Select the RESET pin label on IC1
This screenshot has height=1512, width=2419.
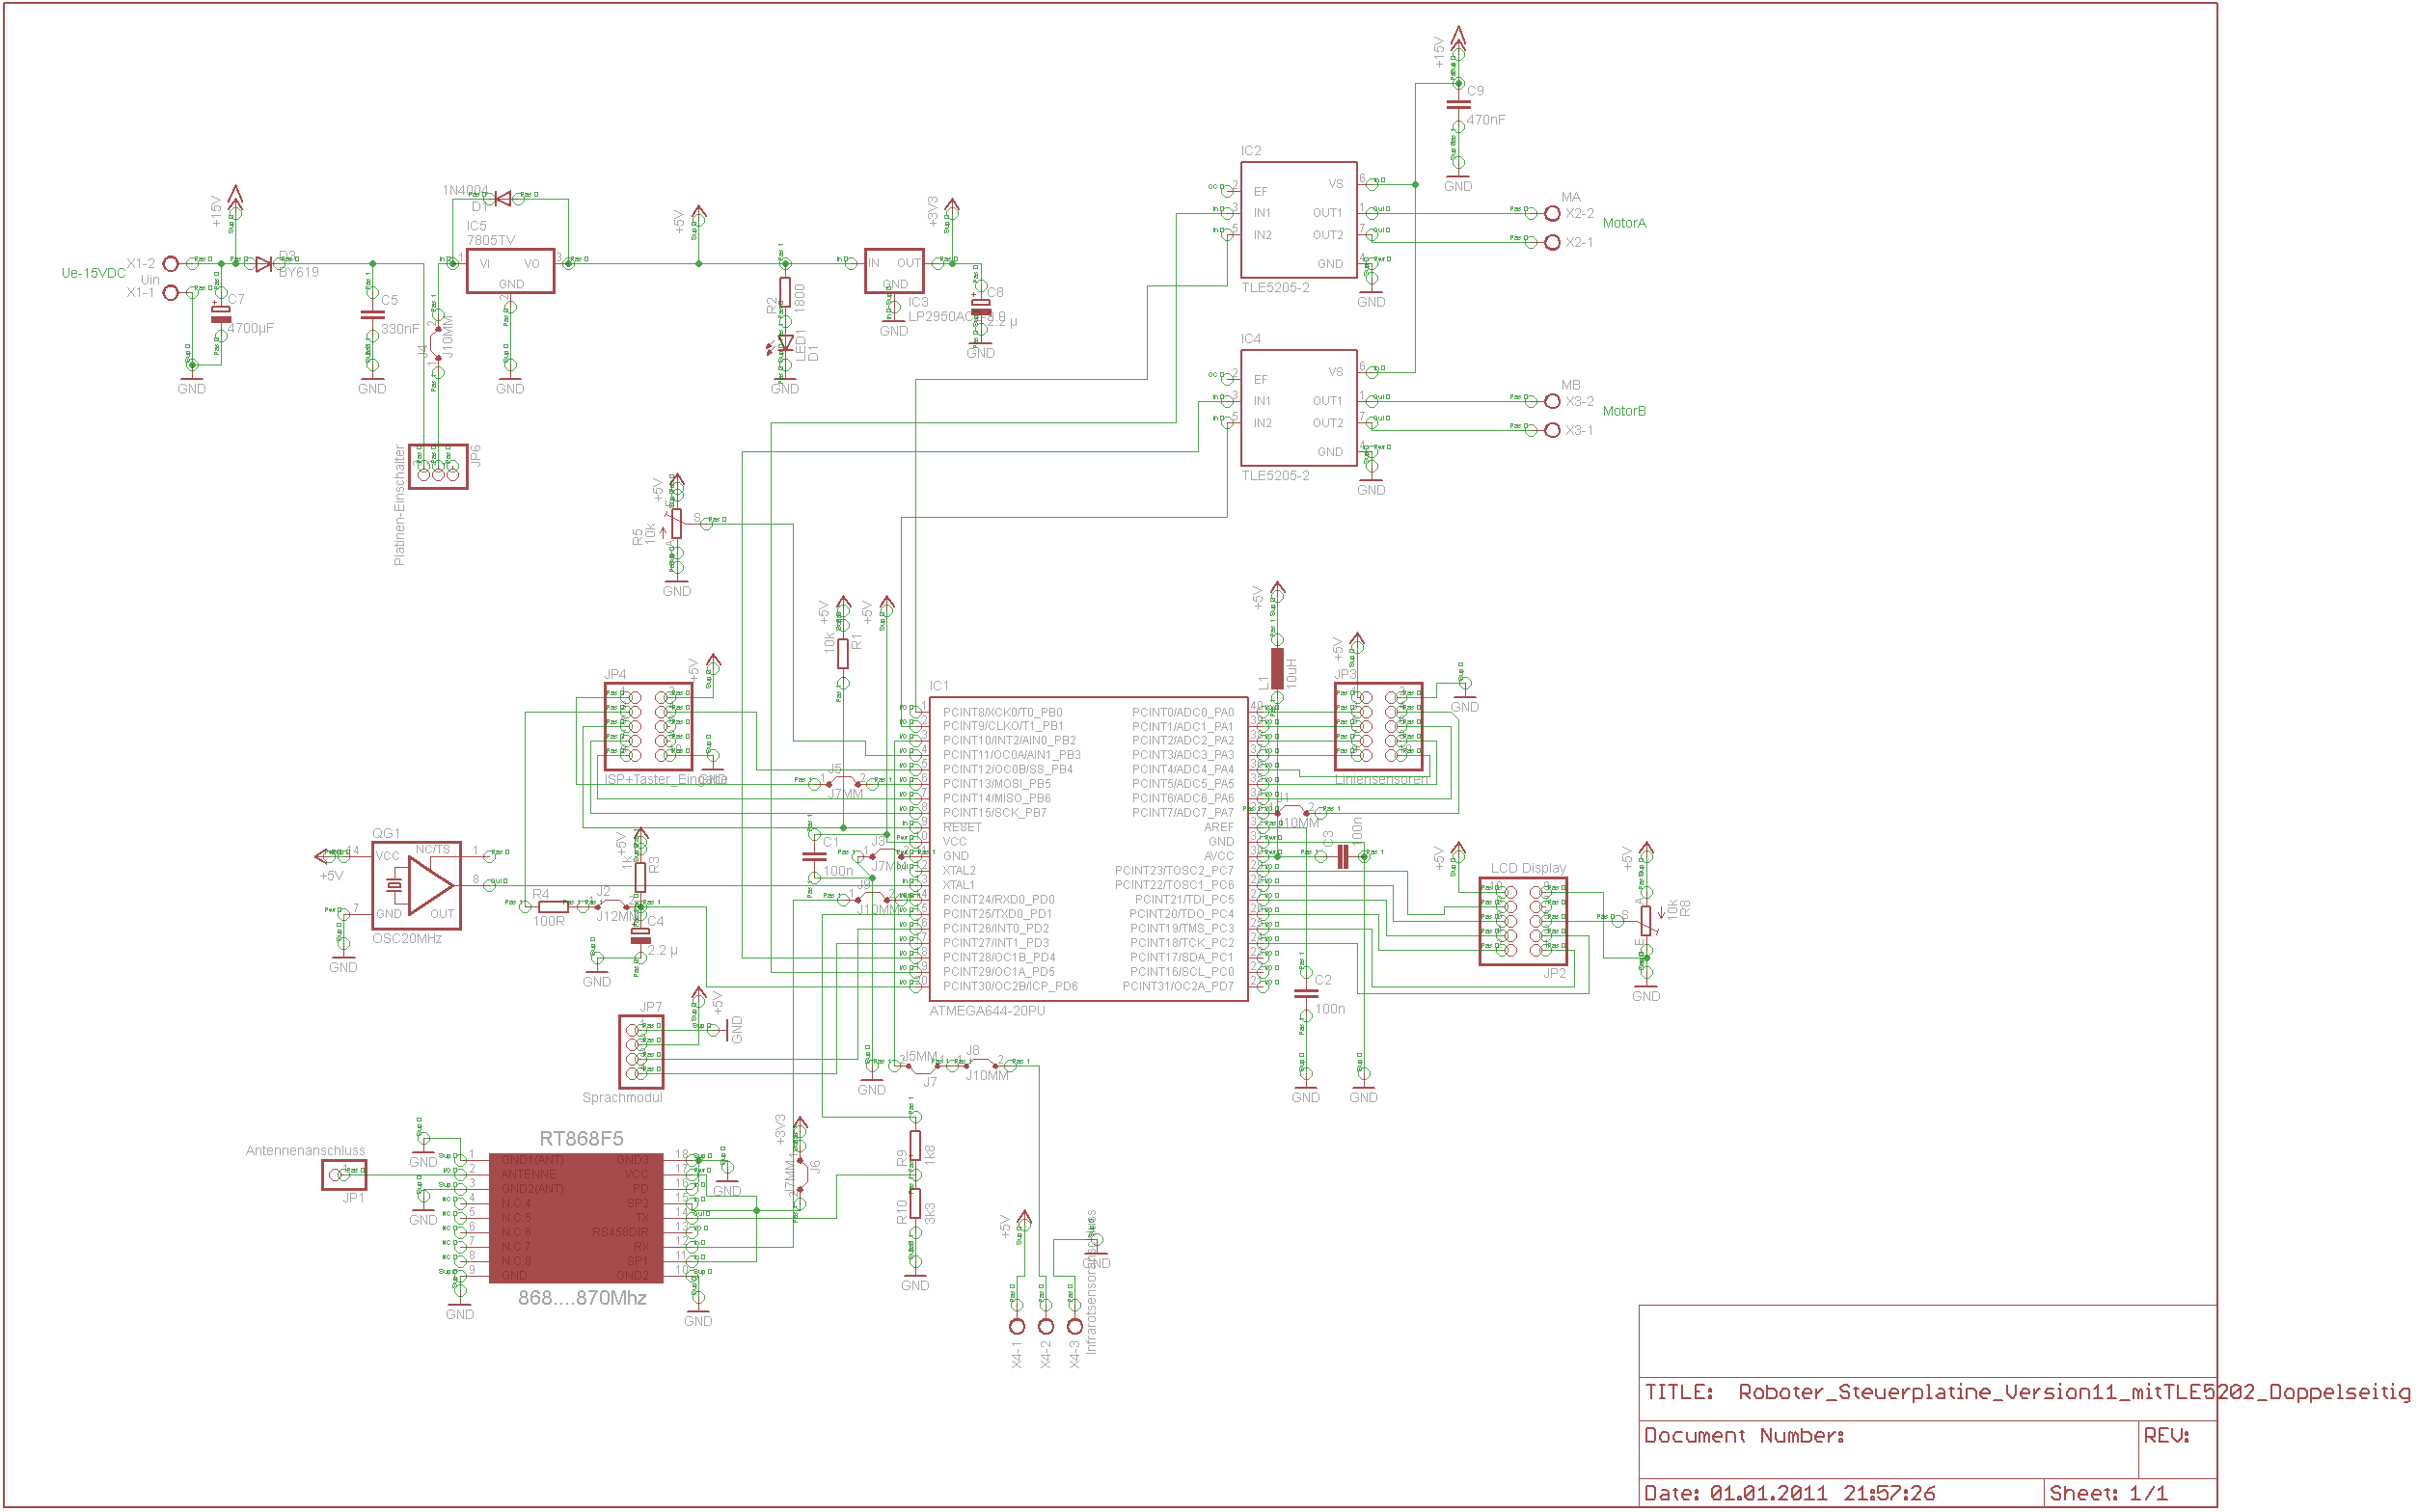[x=962, y=827]
